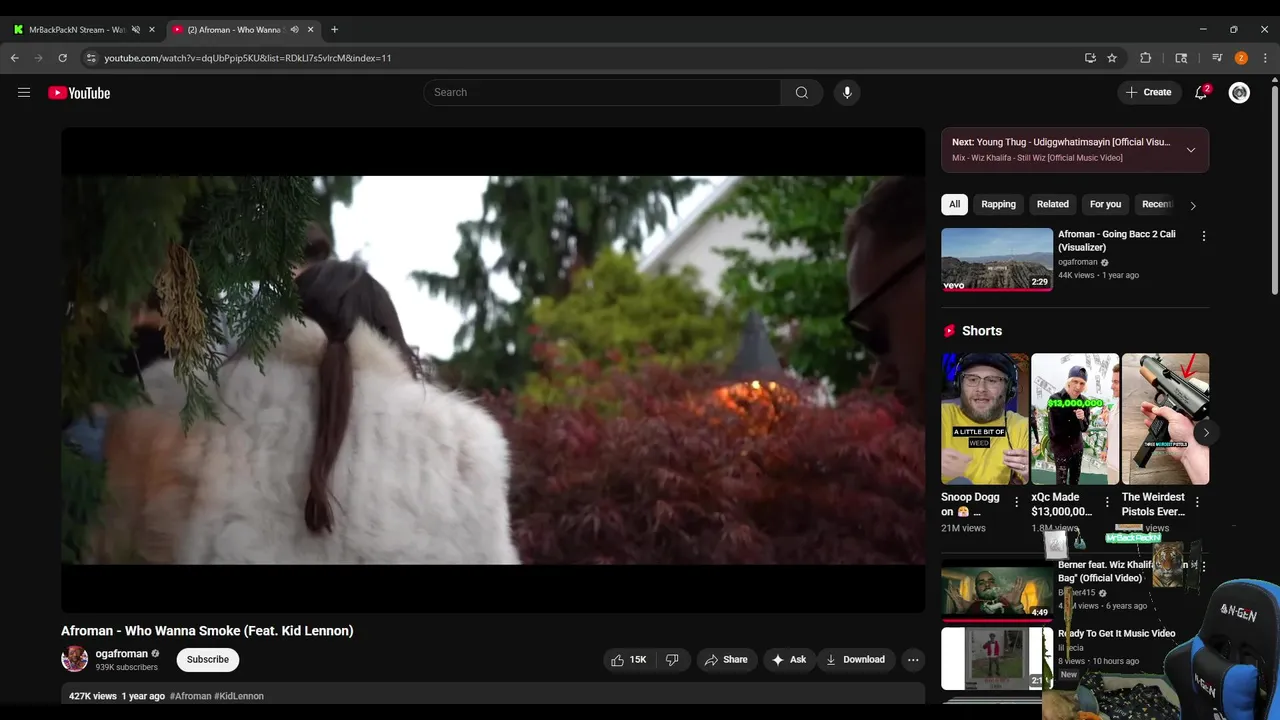Select the All filter chip
This screenshot has height=720, width=1280.
pyautogui.click(x=954, y=204)
